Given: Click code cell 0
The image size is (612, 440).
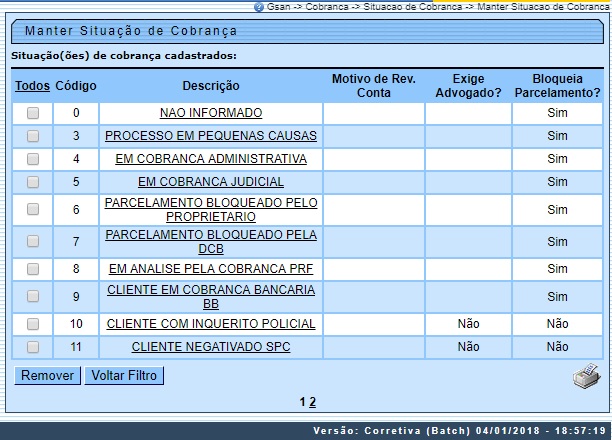Looking at the screenshot, I should (x=76, y=113).
